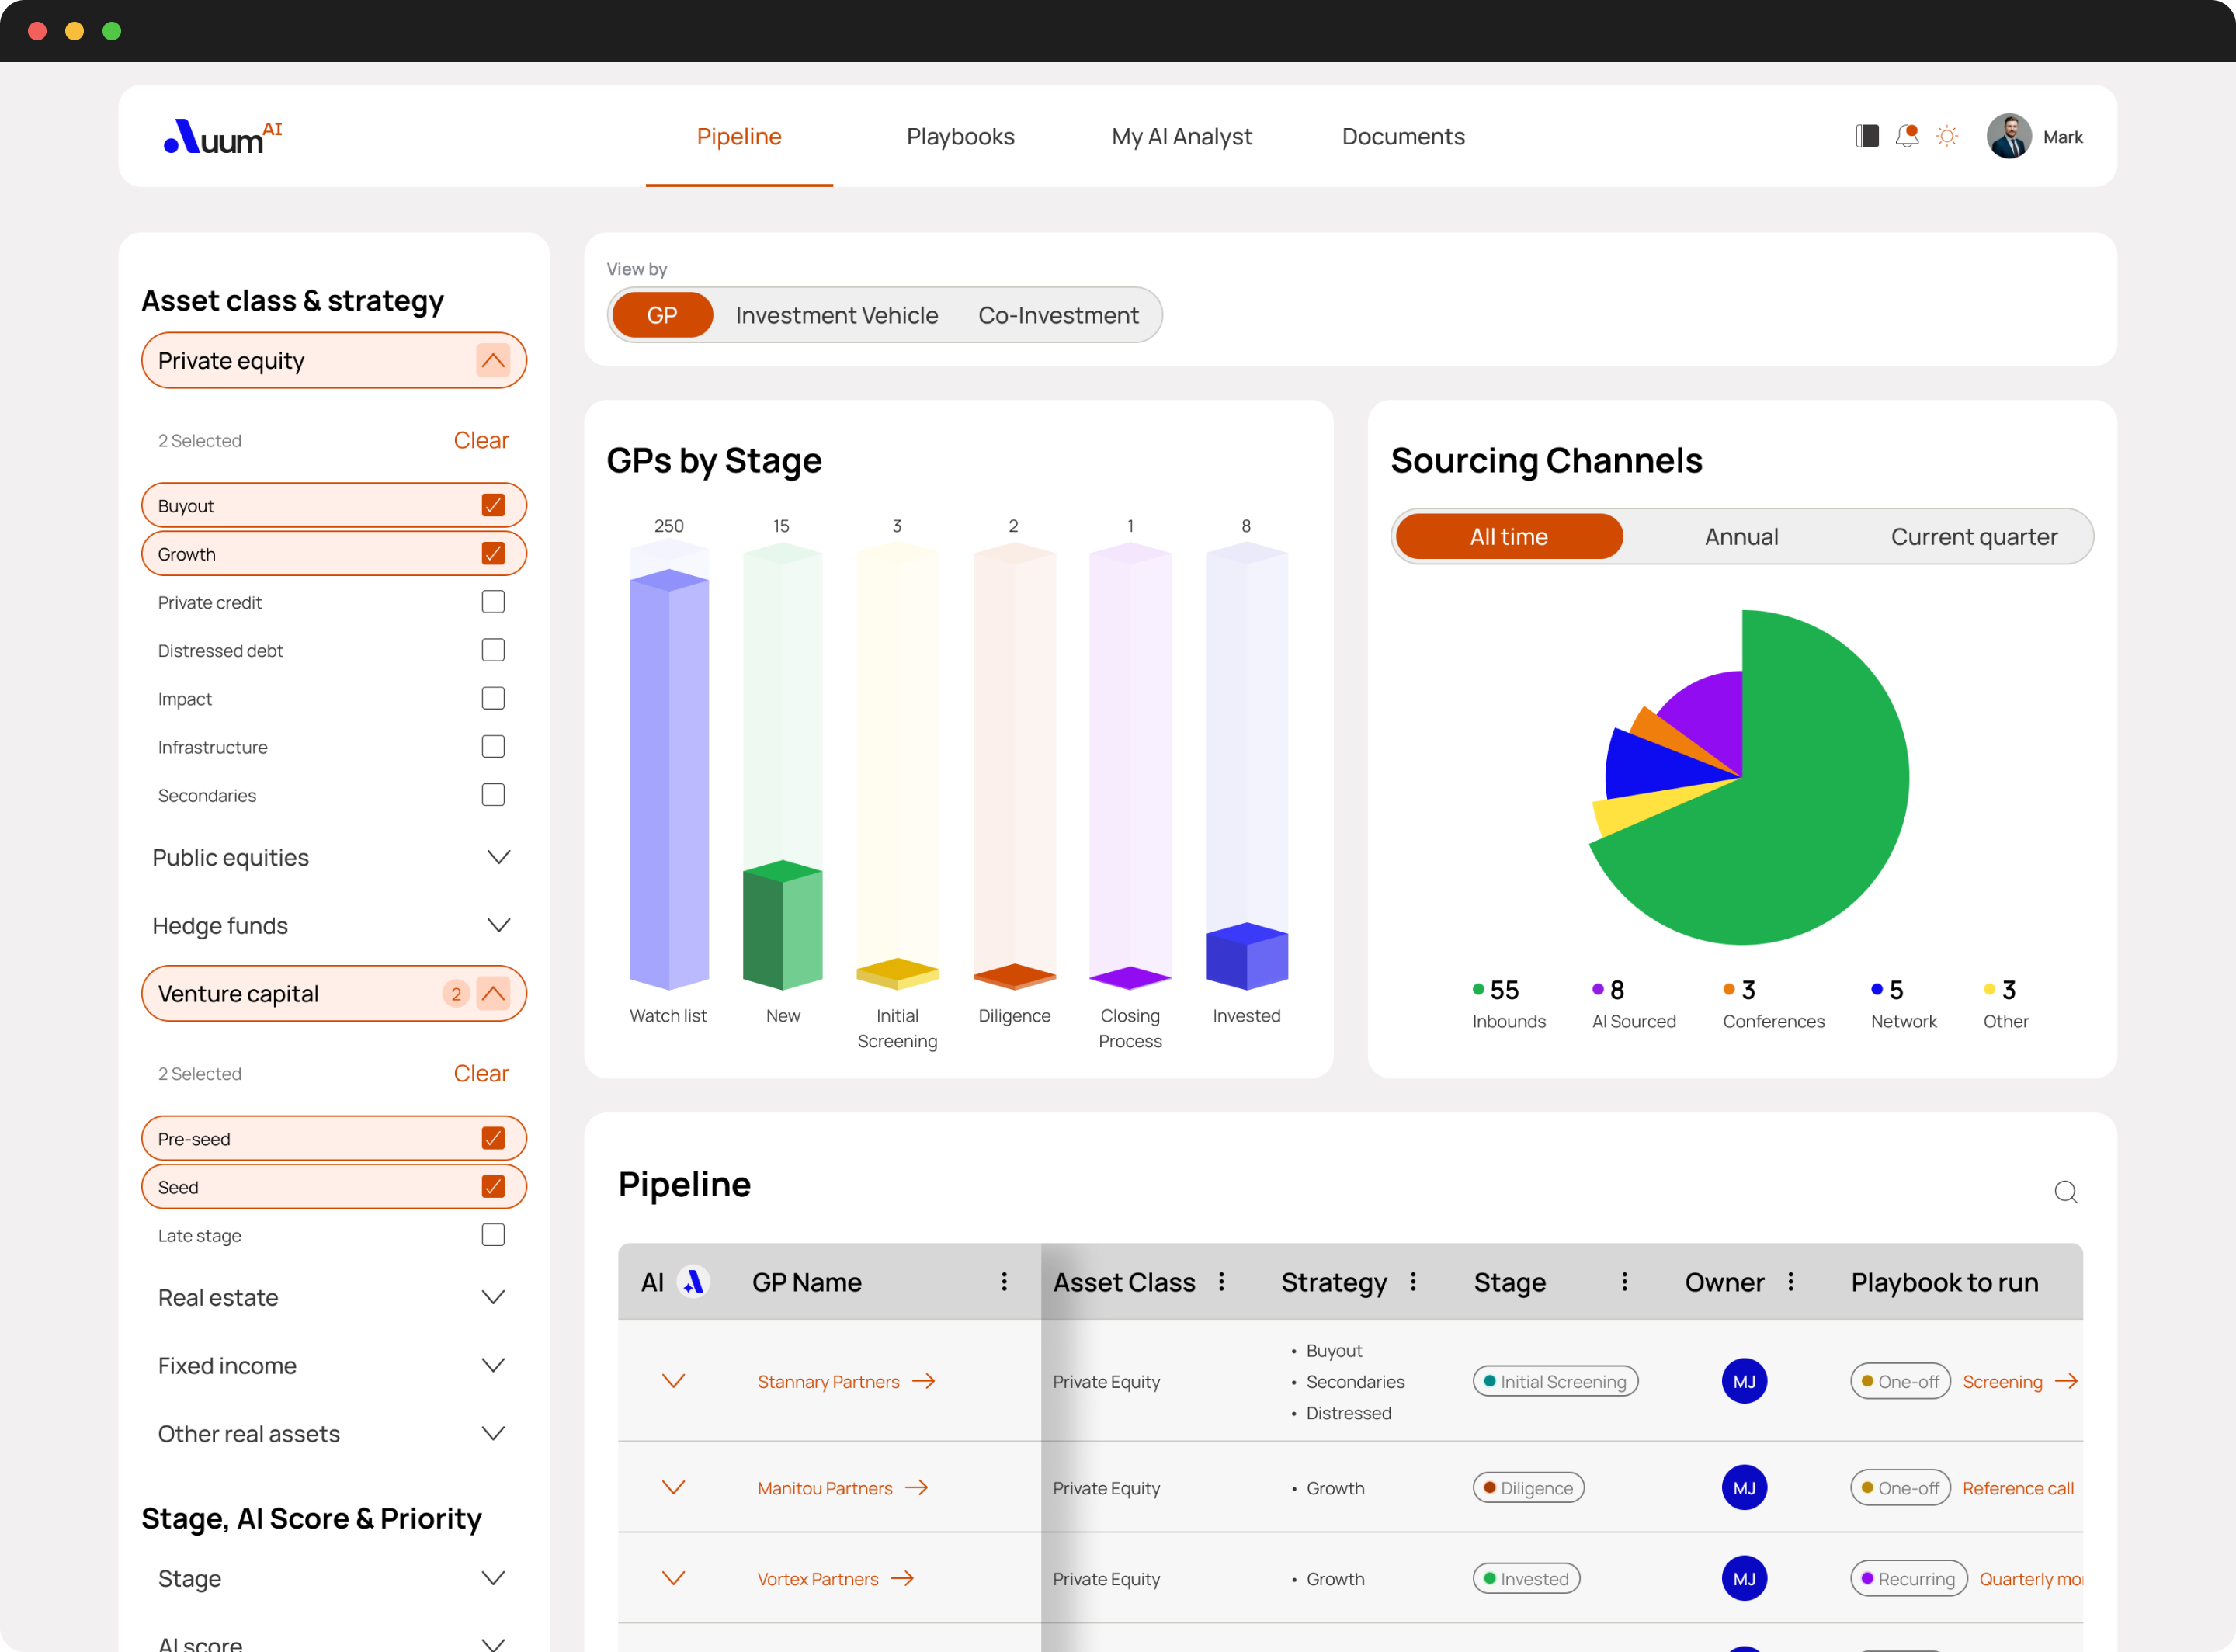The width and height of the screenshot is (2236, 1652).
Task: Open Owner column three-dot menu
Action: [x=1790, y=1282]
